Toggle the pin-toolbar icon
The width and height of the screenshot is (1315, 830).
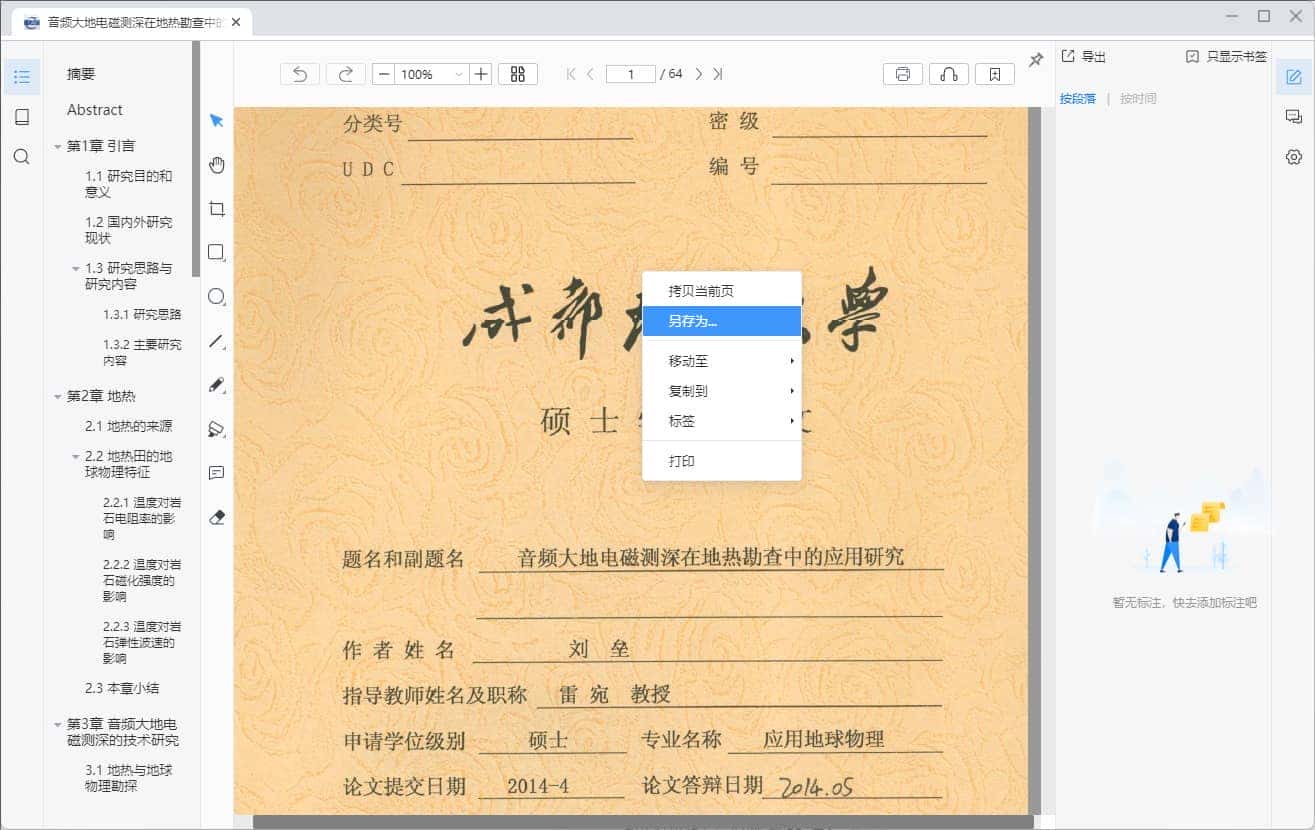click(x=1035, y=60)
